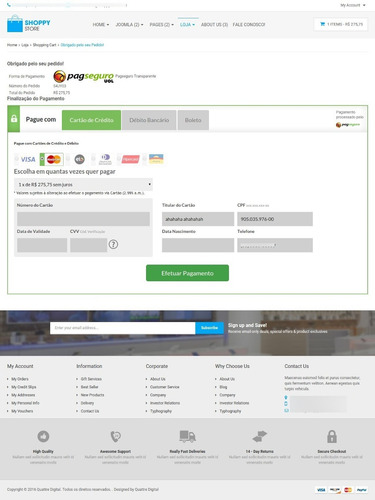This screenshot has width=375, height=500.
Task: Choose the Visa card brand
Action: tap(28, 159)
